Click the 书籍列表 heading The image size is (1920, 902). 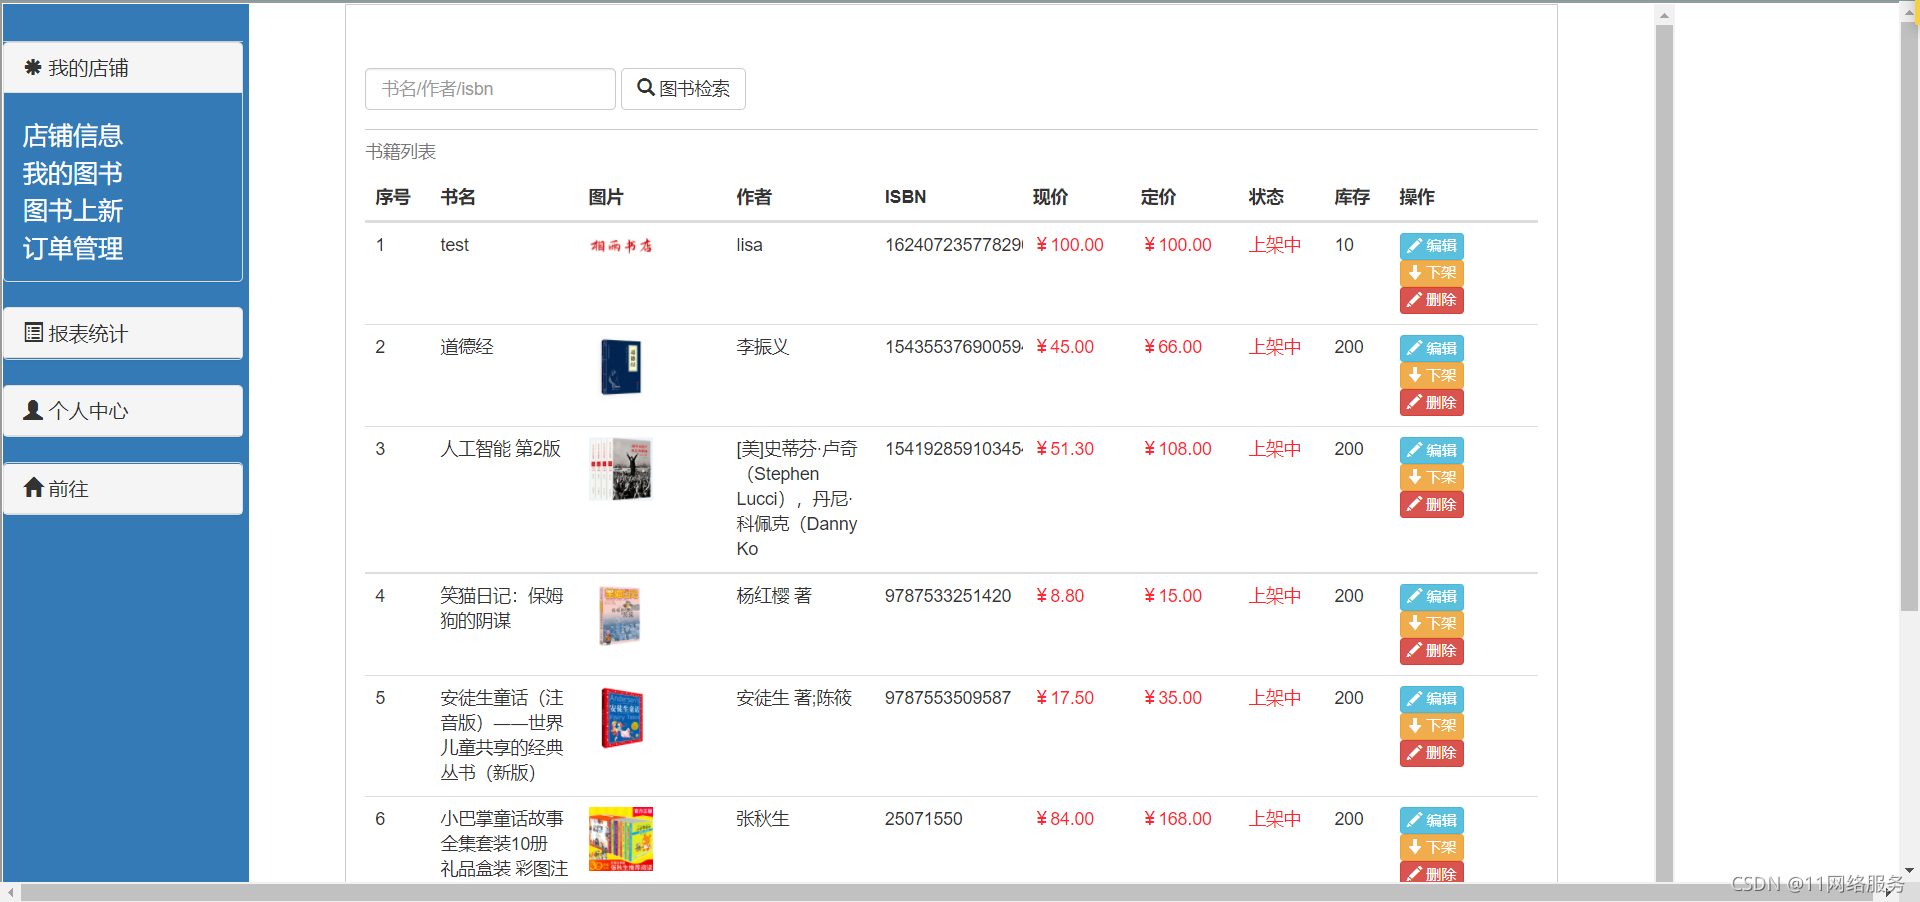pos(401,152)
